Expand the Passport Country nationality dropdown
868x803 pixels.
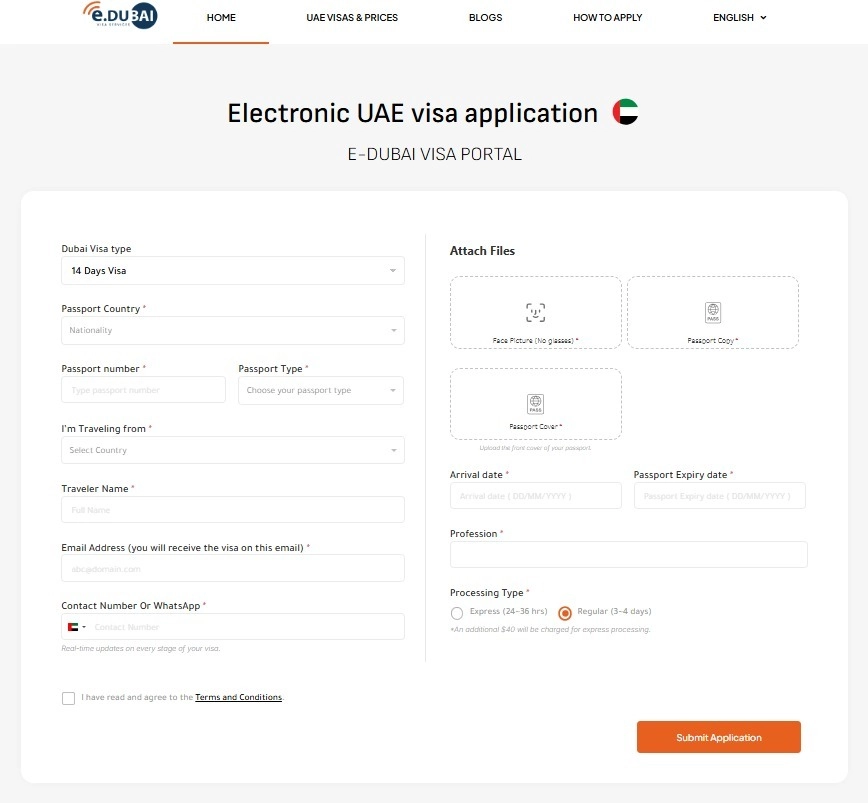pos(232,330)
